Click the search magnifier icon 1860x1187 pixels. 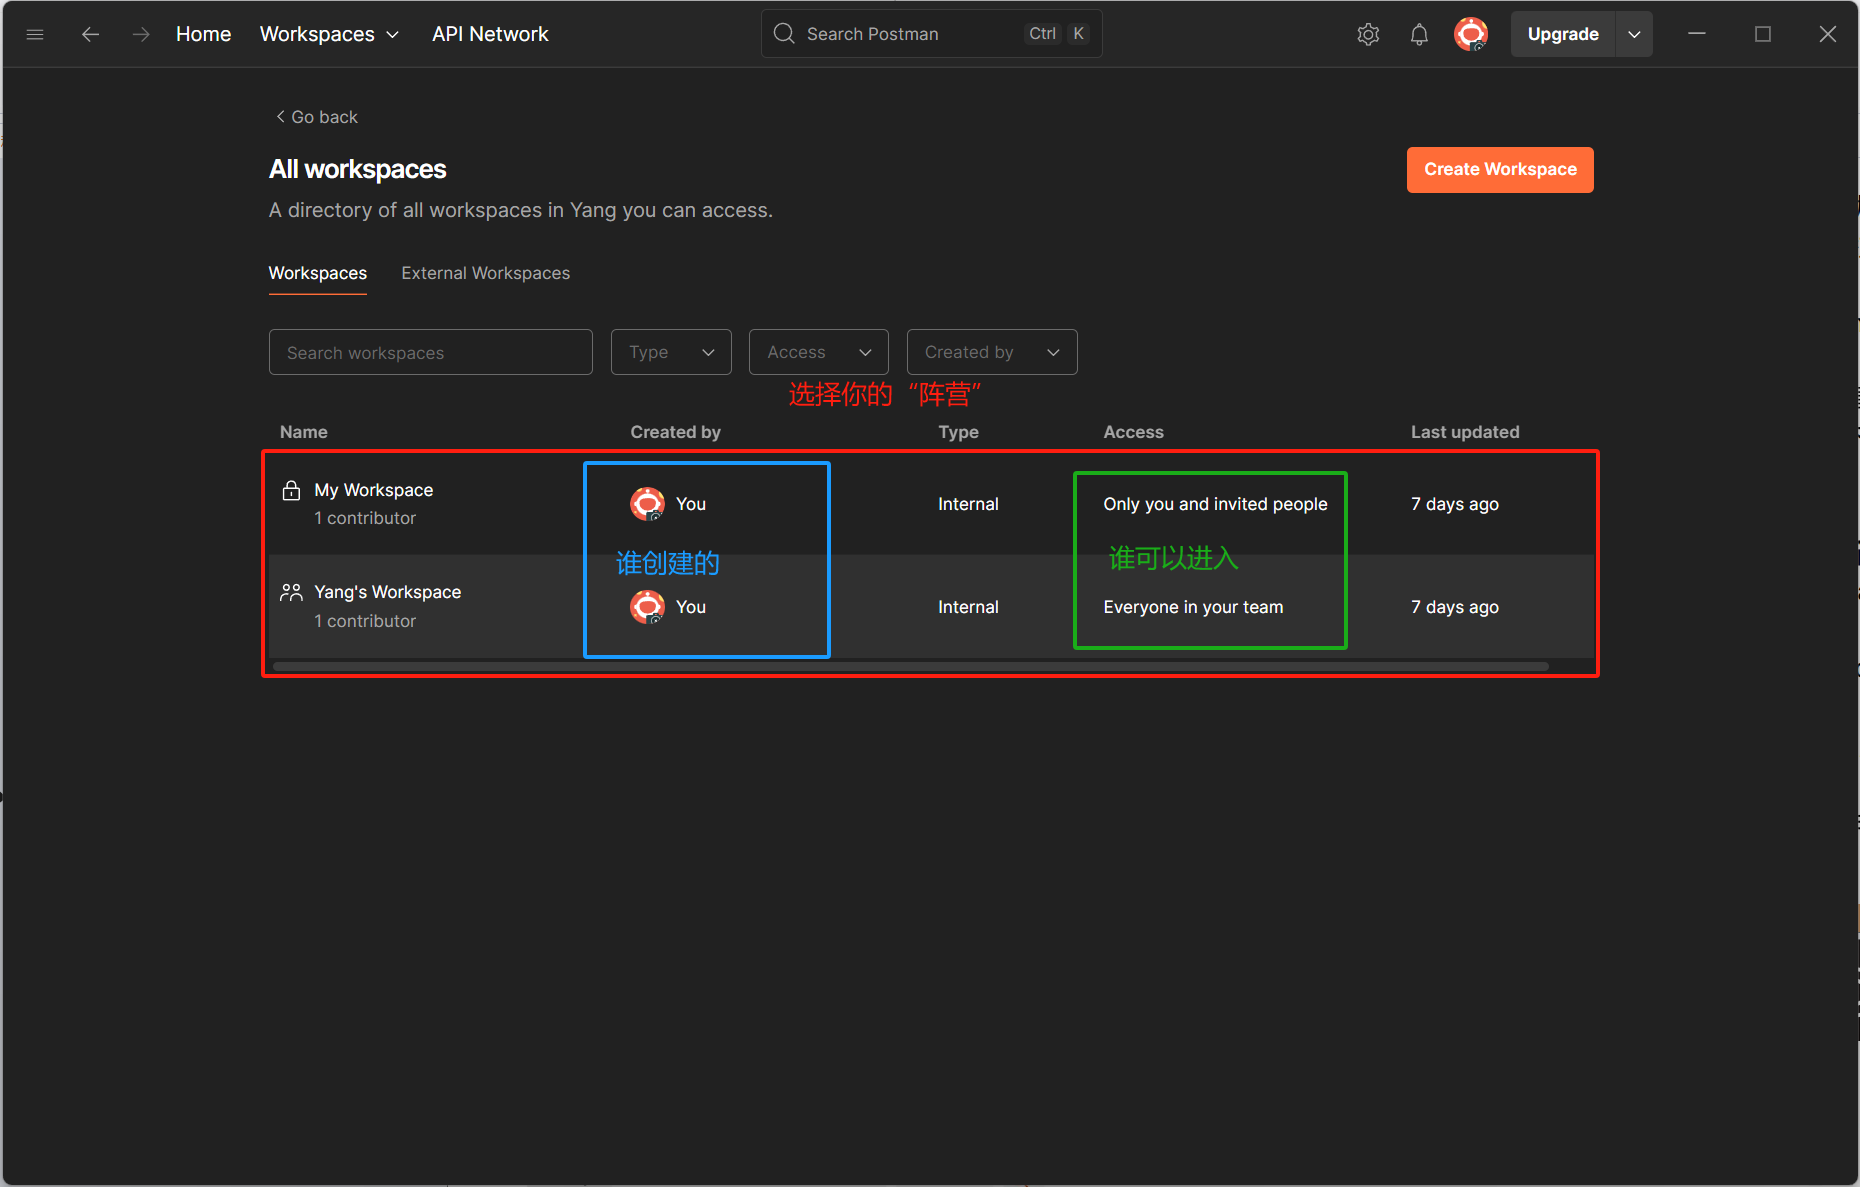(785, 34)
